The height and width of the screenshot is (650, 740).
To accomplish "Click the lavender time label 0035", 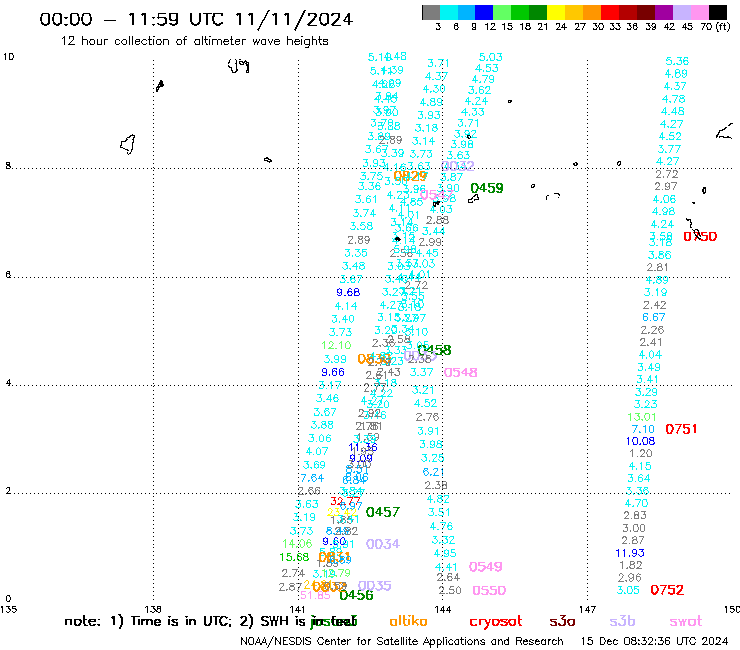I will [x=375, y=585].
